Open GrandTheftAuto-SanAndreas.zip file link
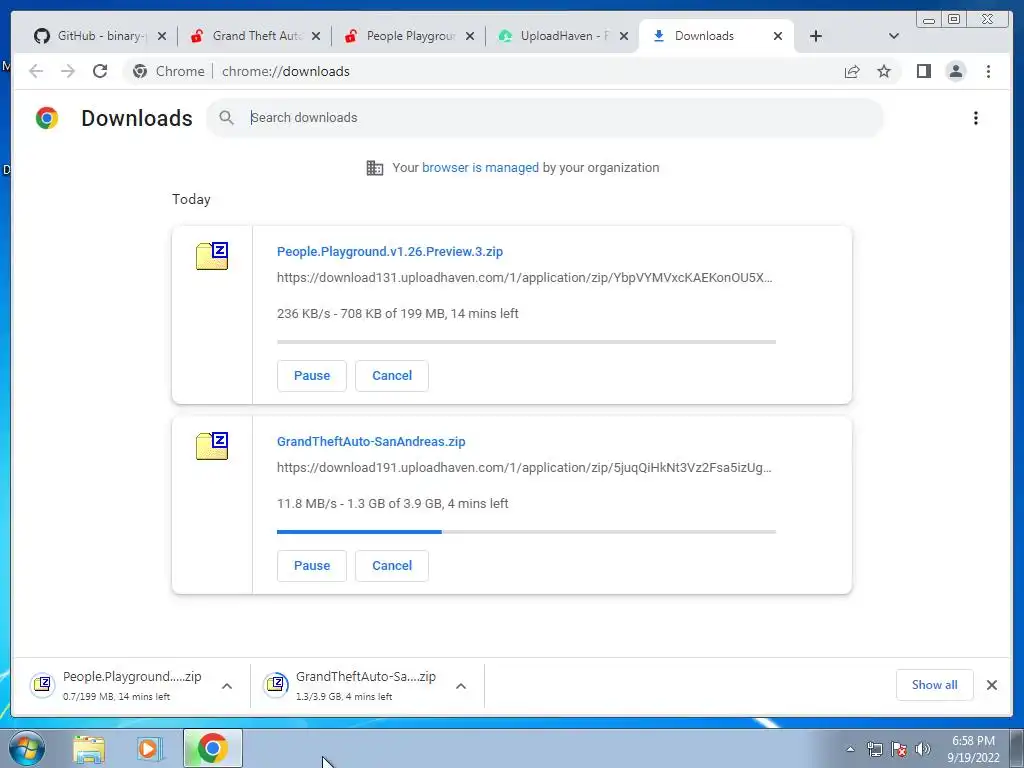The image size is (1024, 768). (x=371, y=441)
